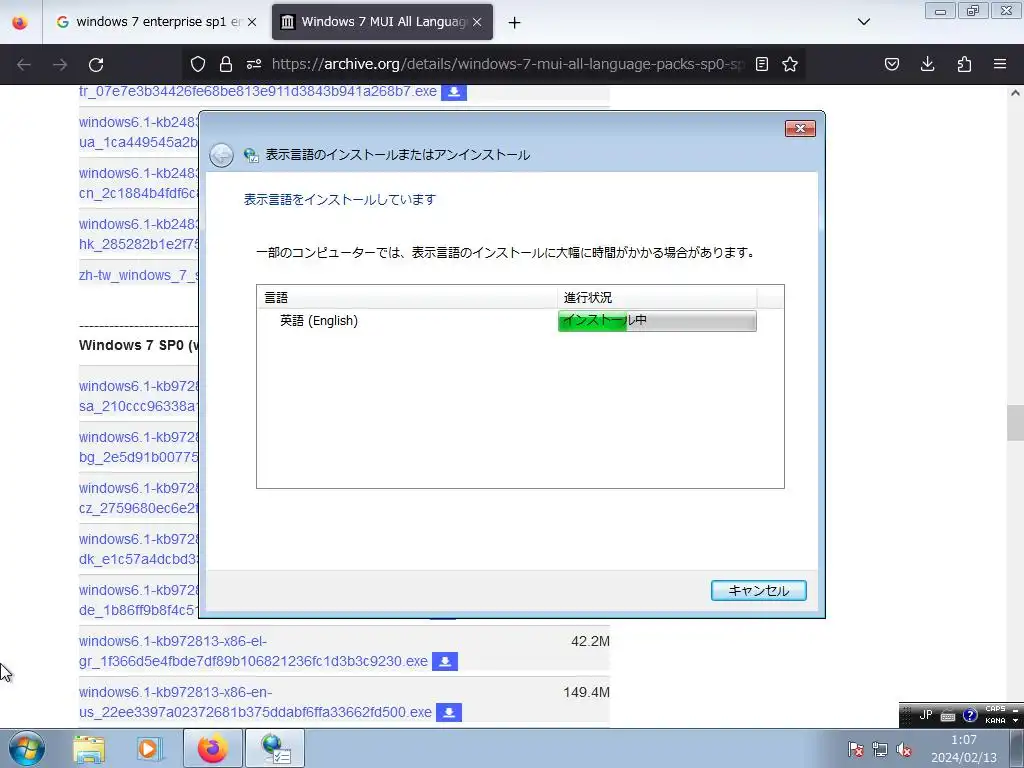
Task: Open the tr_07e7e3b34426 exe link
Action: pyautogui.click(x=258, y=91)
